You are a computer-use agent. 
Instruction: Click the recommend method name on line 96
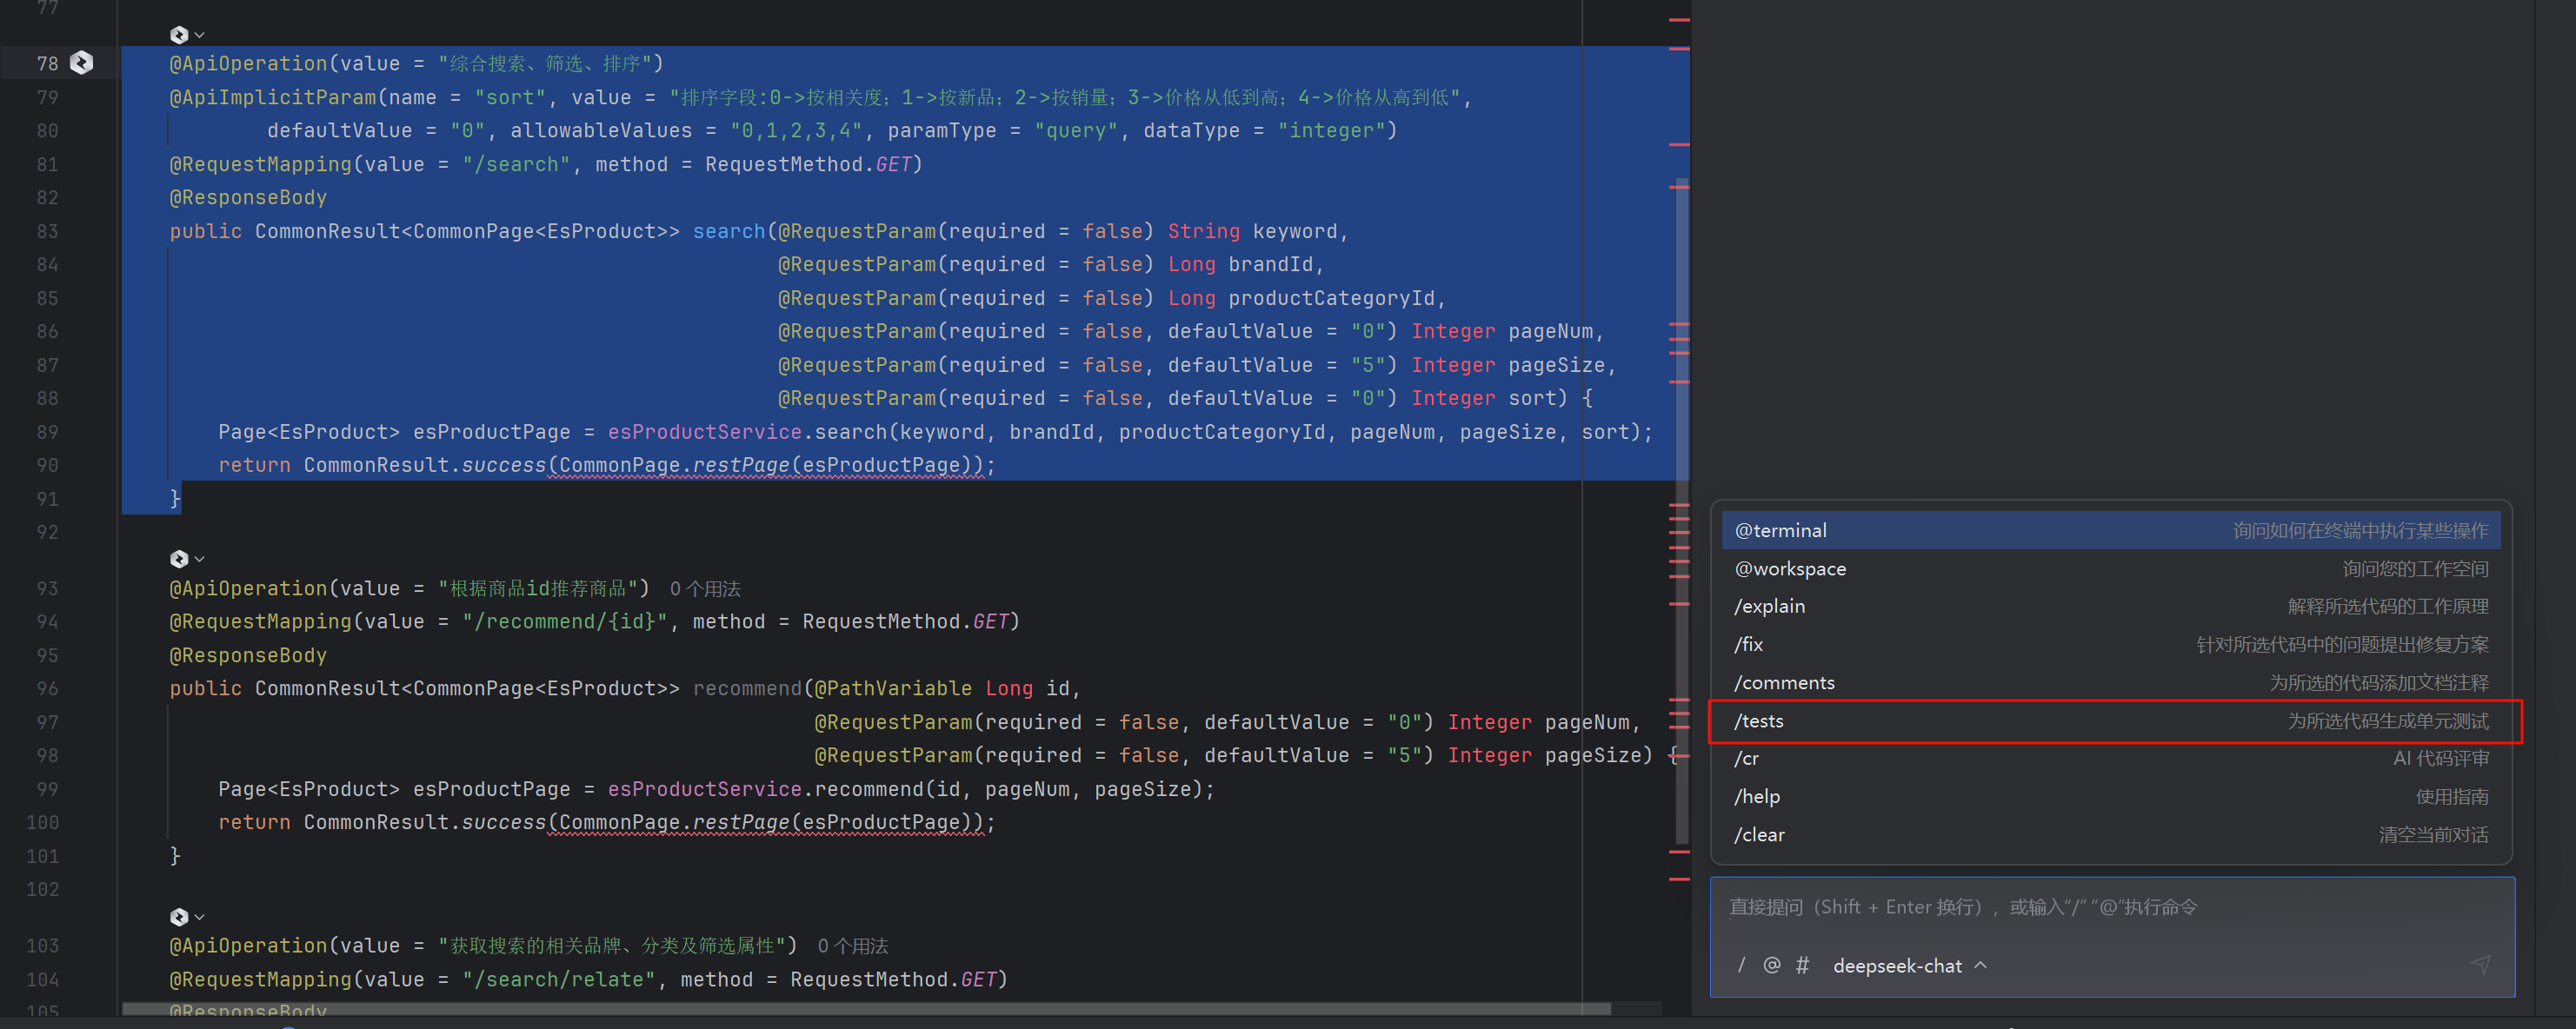(x=747, y=688)
